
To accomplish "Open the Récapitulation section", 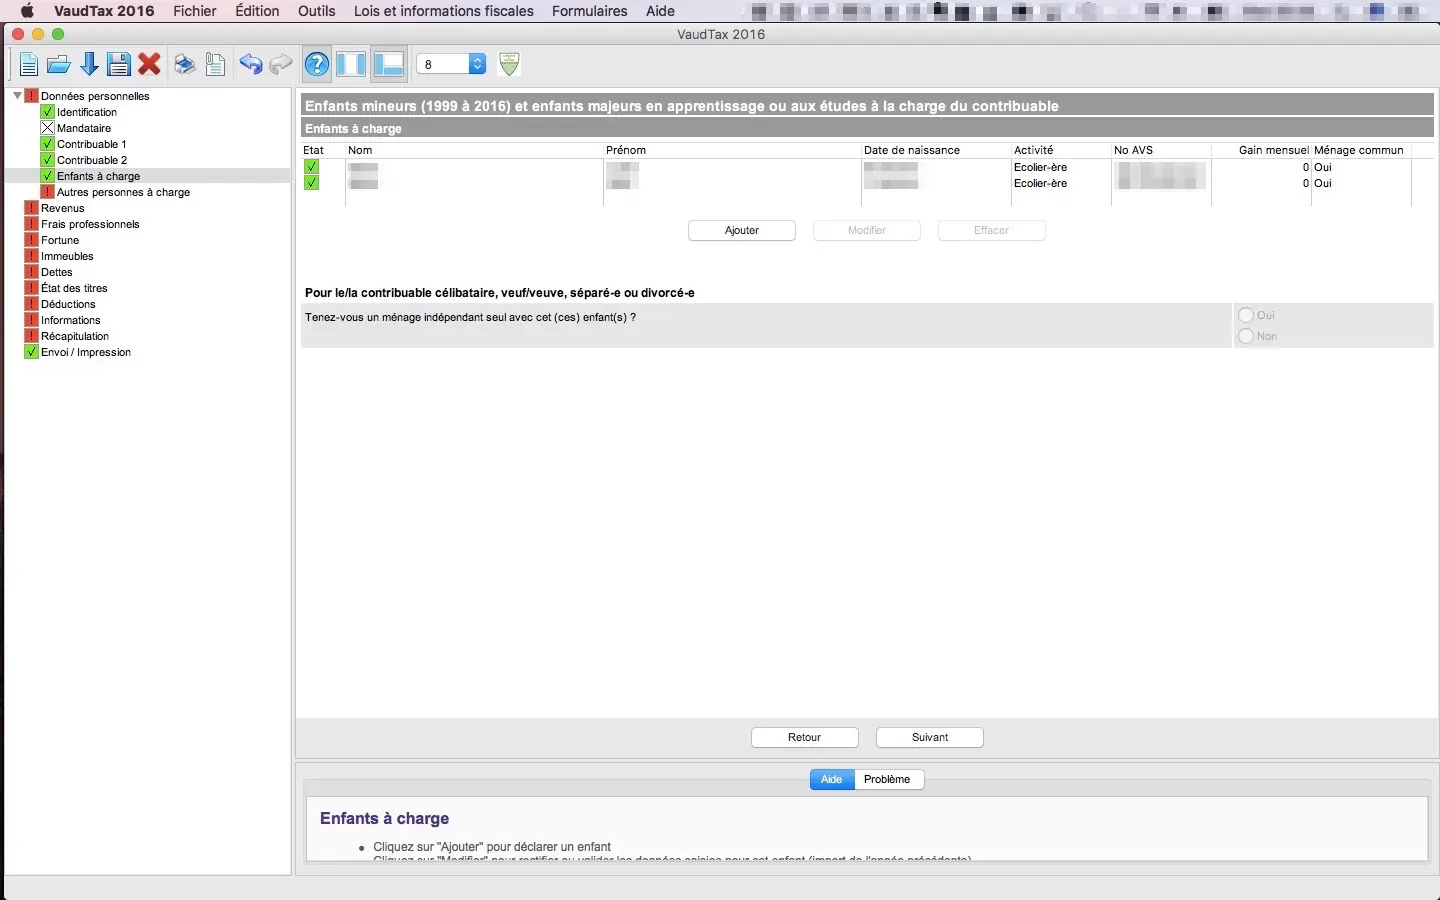I will 75,336.
